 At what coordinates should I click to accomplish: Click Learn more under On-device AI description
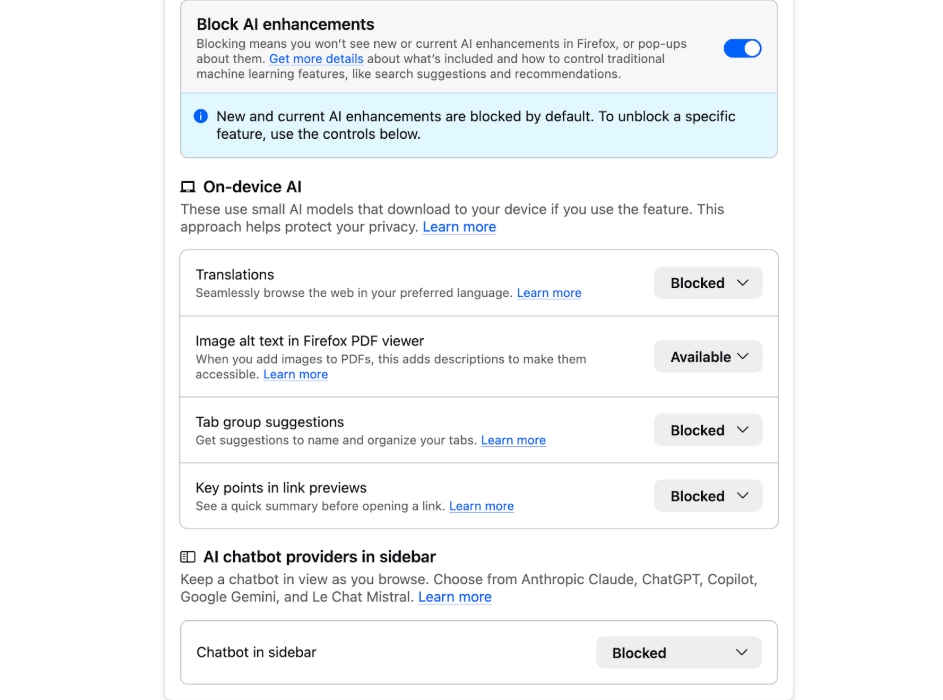point(459,227)
